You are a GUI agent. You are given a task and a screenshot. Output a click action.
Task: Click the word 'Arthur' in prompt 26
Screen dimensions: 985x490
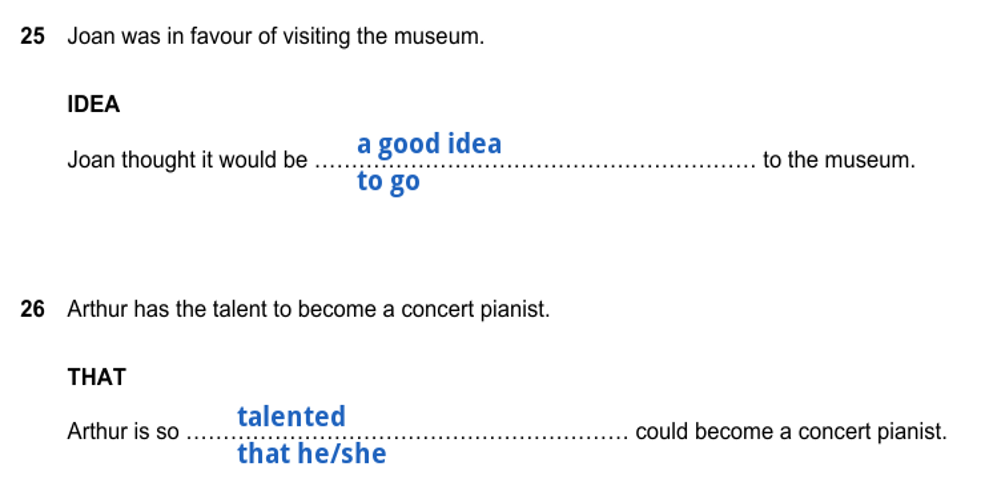pyautogui.click(x=97, y=309)
